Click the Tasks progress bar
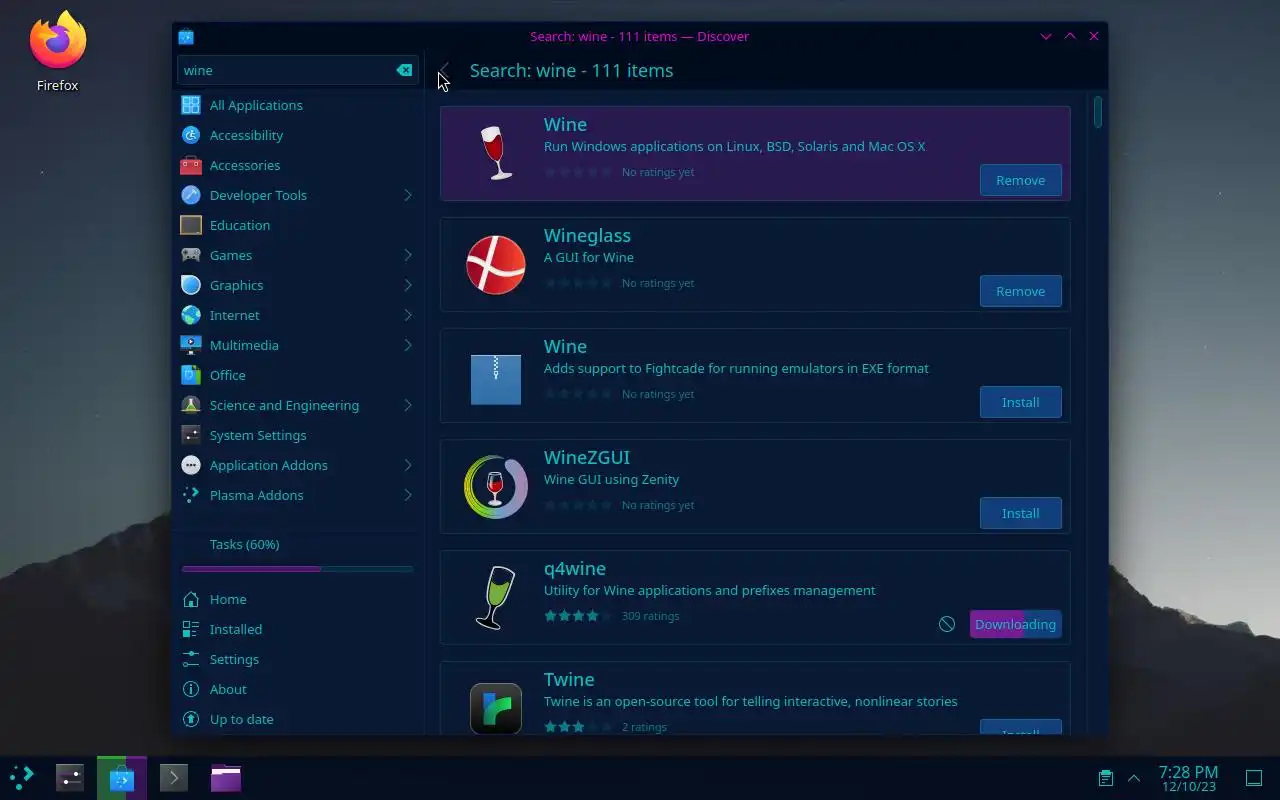The image size is (1280, 800). click(x=297, y=569)
